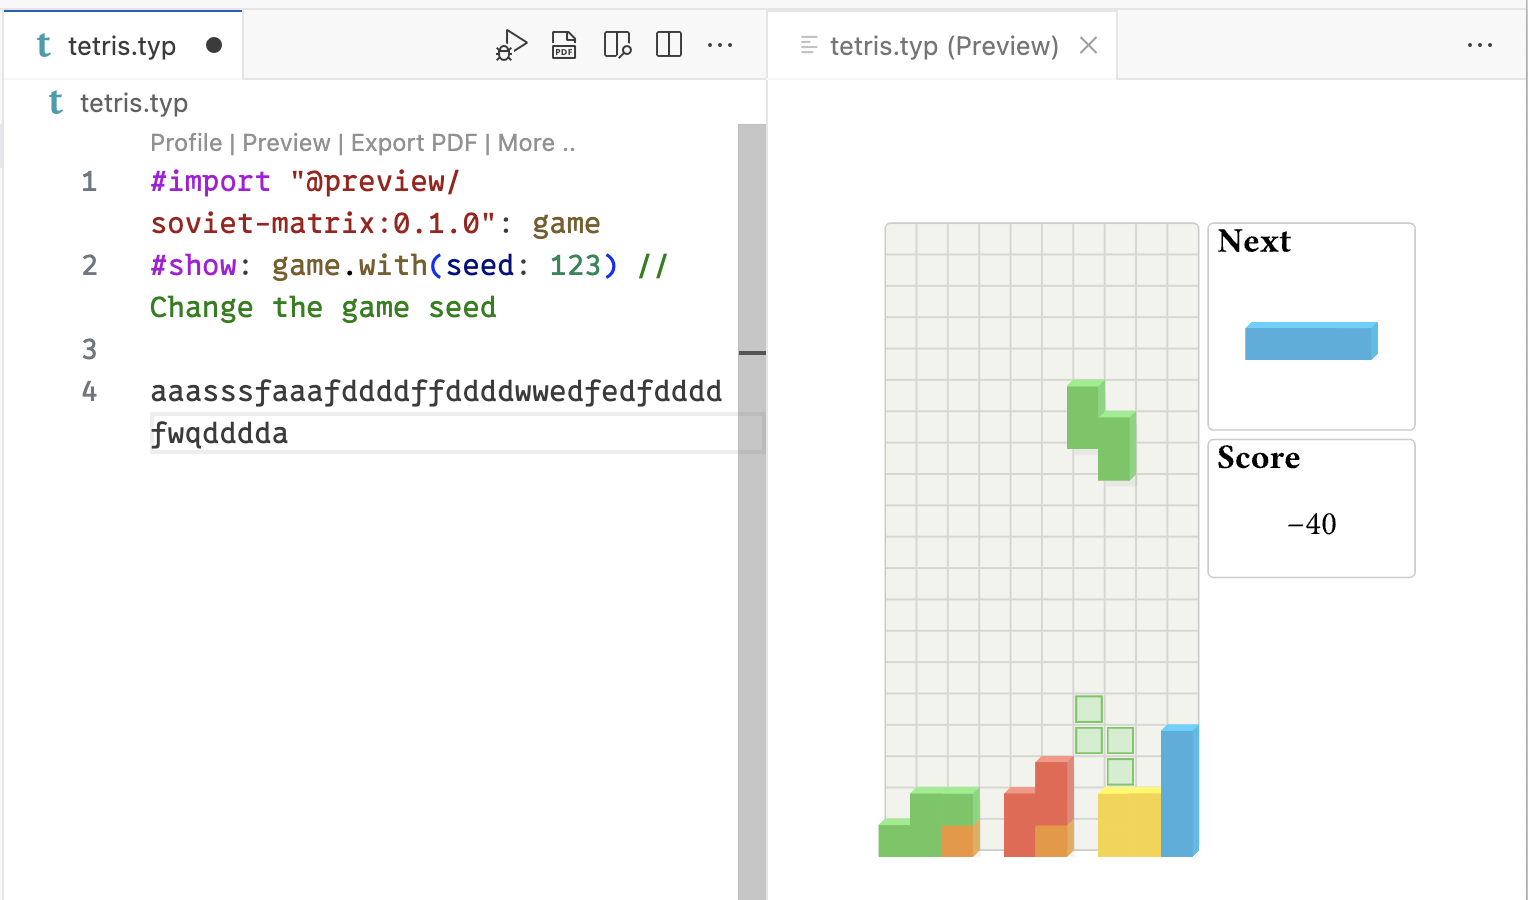Click the Export PDF icon in toolbar
The image size is (1528, 900).
coord(564,45)
